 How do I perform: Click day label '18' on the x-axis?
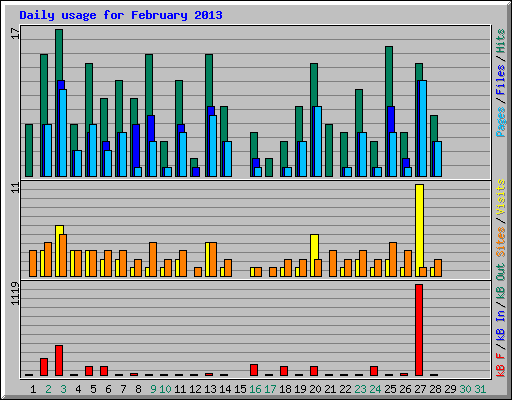(x=285, y=389)
